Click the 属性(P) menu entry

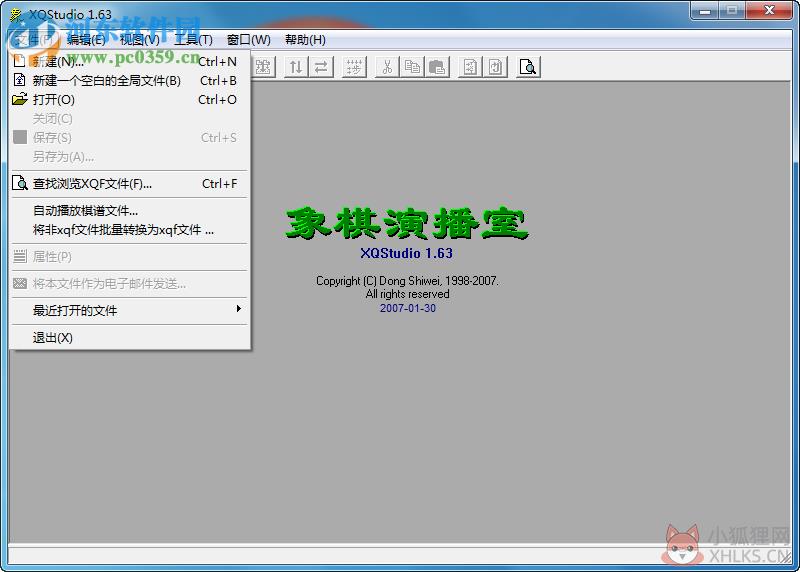click(x=130, y=256)
